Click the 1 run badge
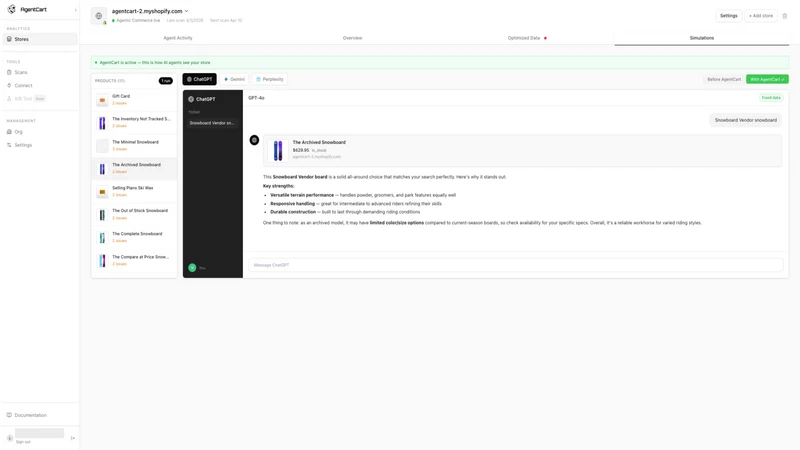Screen dimensions: 800x450 pos(166,81)
